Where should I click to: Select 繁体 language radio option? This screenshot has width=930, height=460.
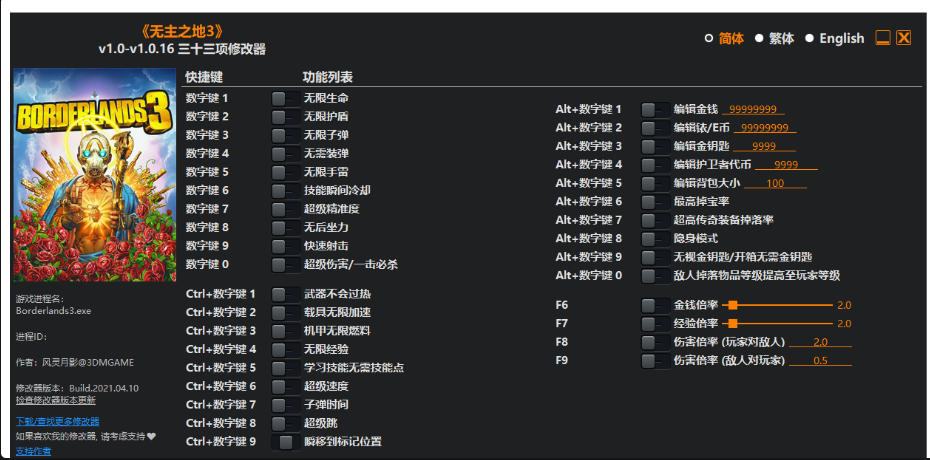pyautogui.click(x=775, y=39)
